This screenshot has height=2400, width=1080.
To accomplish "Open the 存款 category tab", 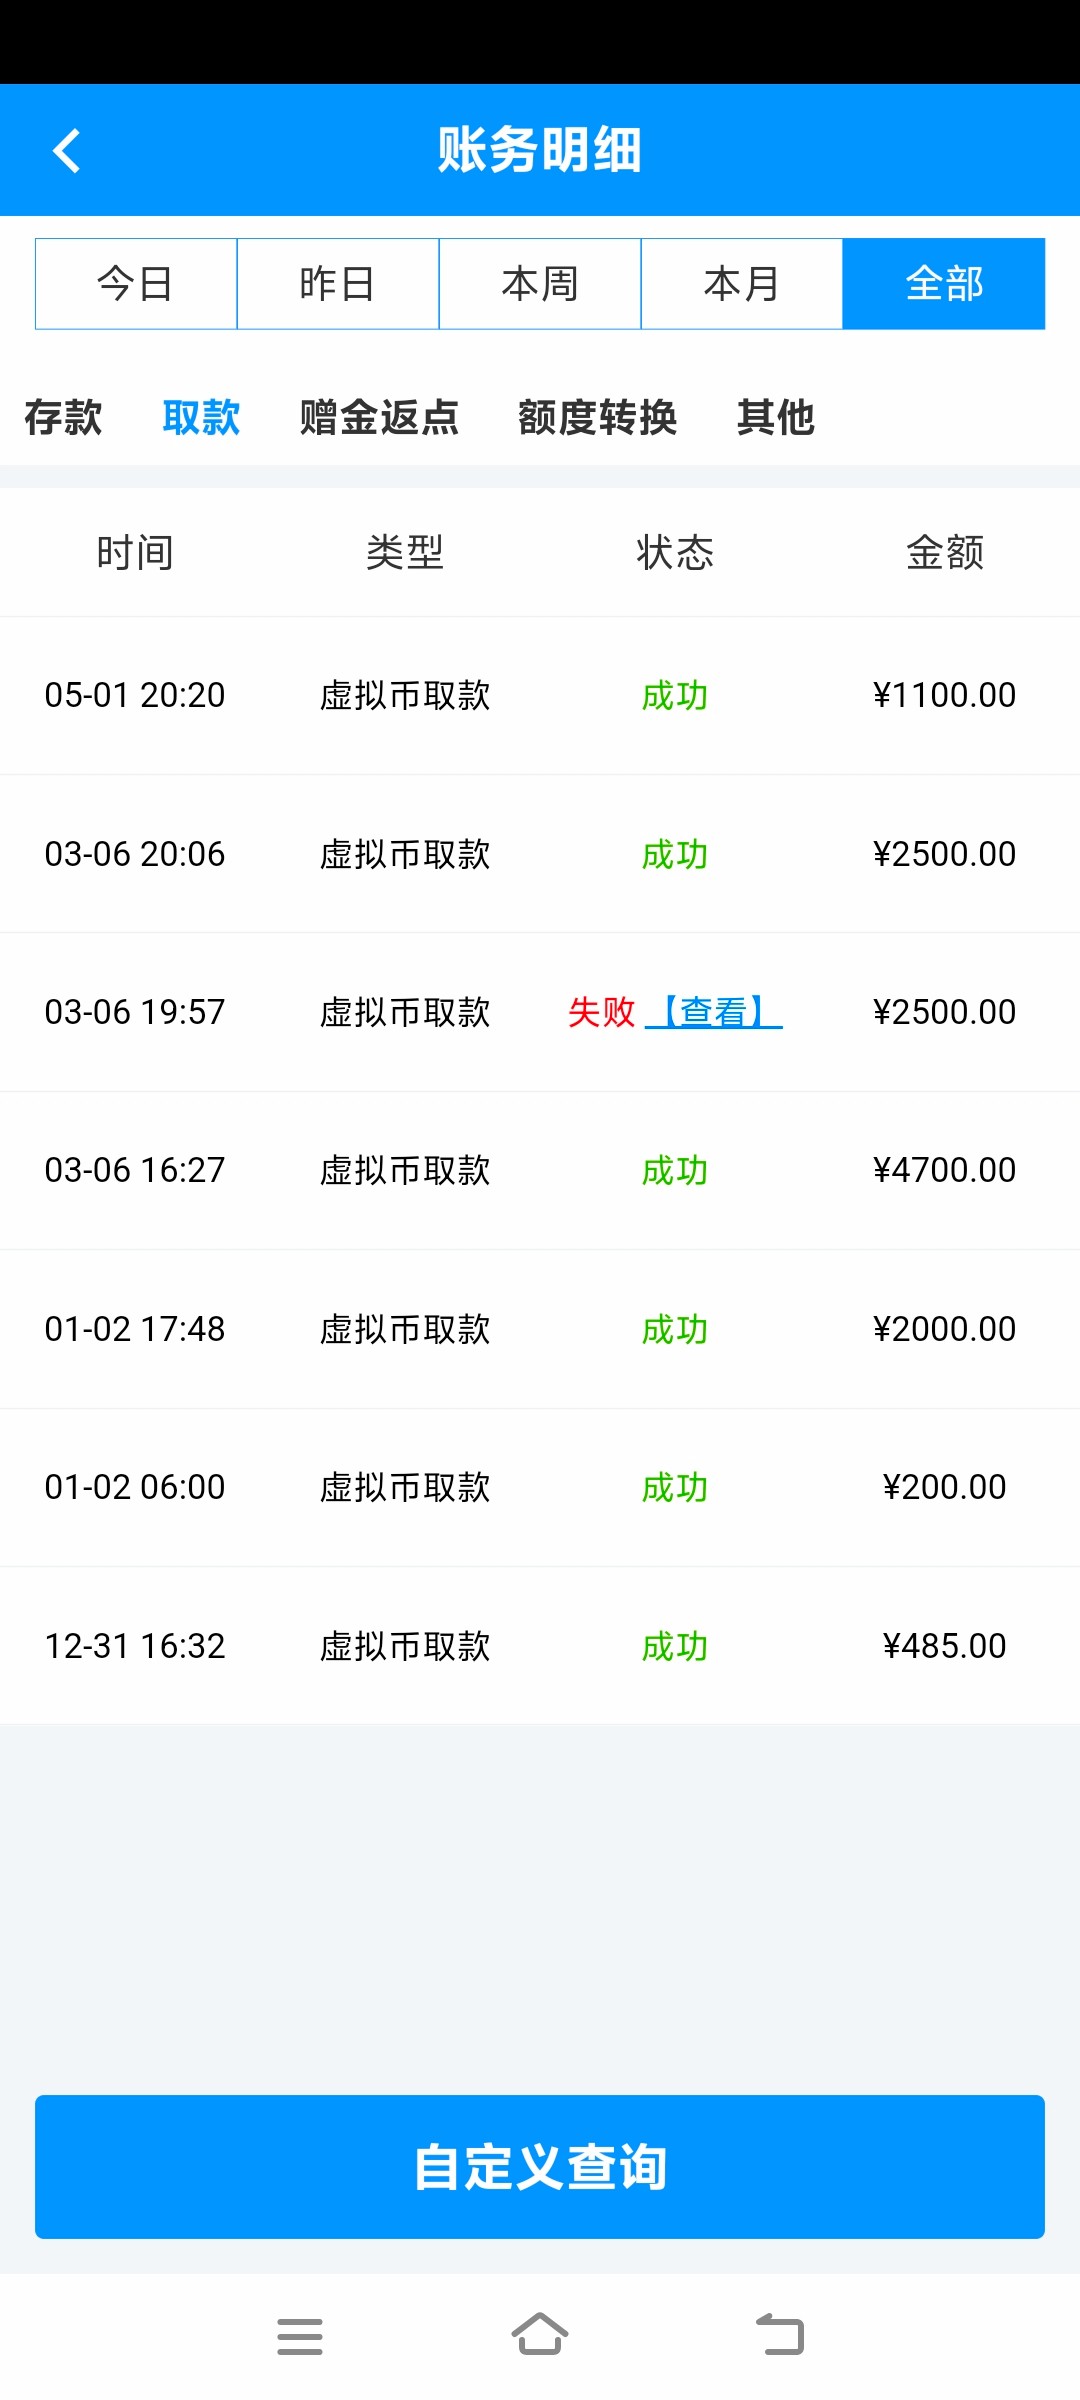I will coord(63,417).
